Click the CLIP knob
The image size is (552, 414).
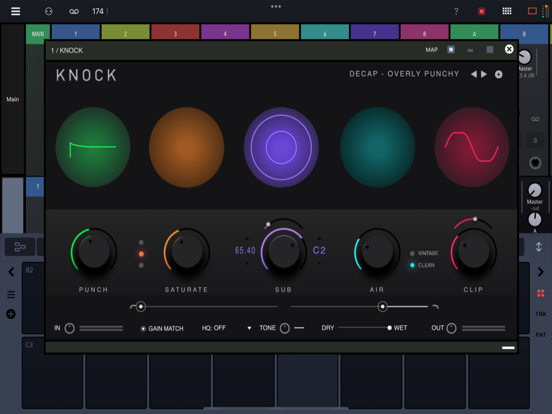pyautogui.click(x=473, y=252)
